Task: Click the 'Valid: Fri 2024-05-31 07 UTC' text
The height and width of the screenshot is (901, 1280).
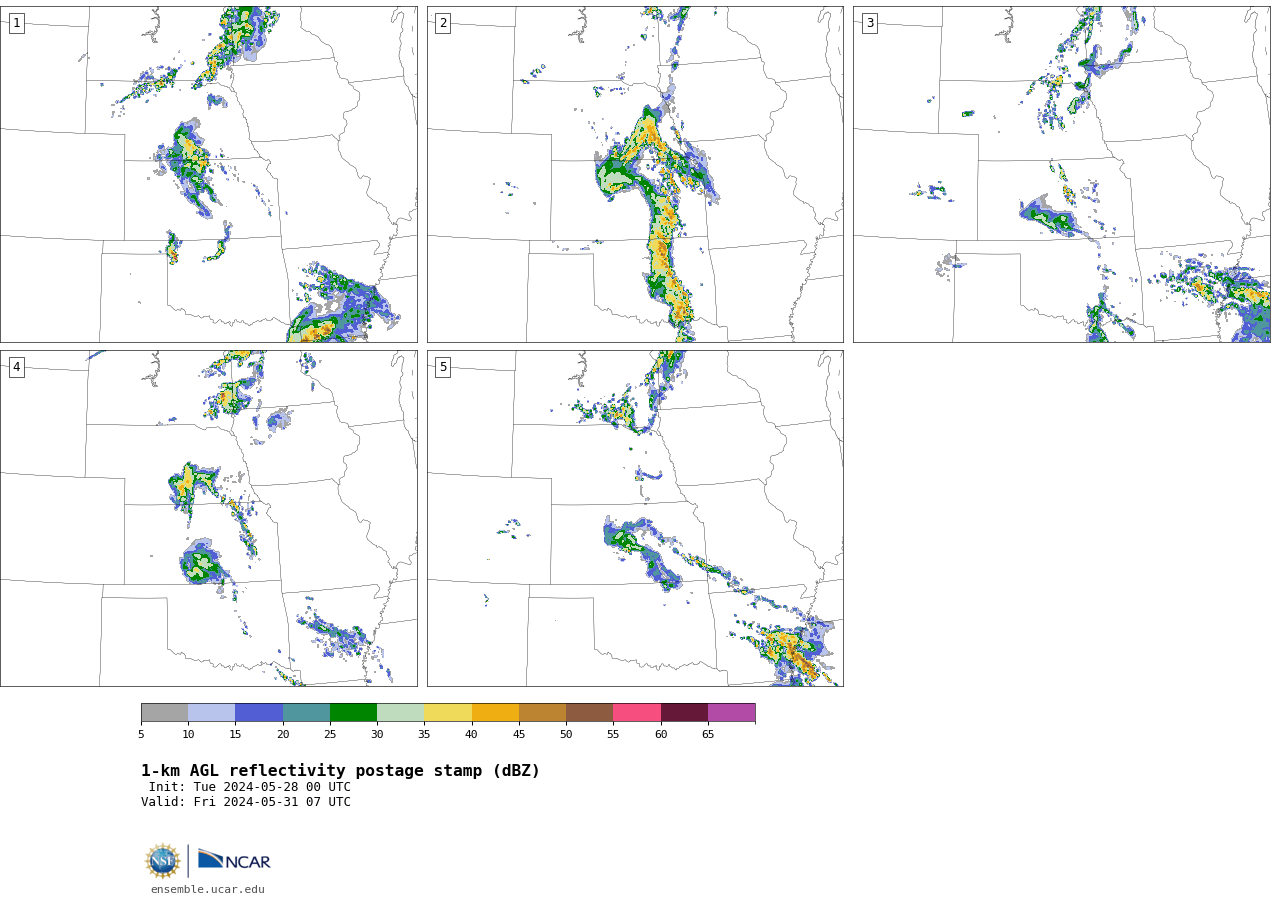Action: [x=246, y=802]
